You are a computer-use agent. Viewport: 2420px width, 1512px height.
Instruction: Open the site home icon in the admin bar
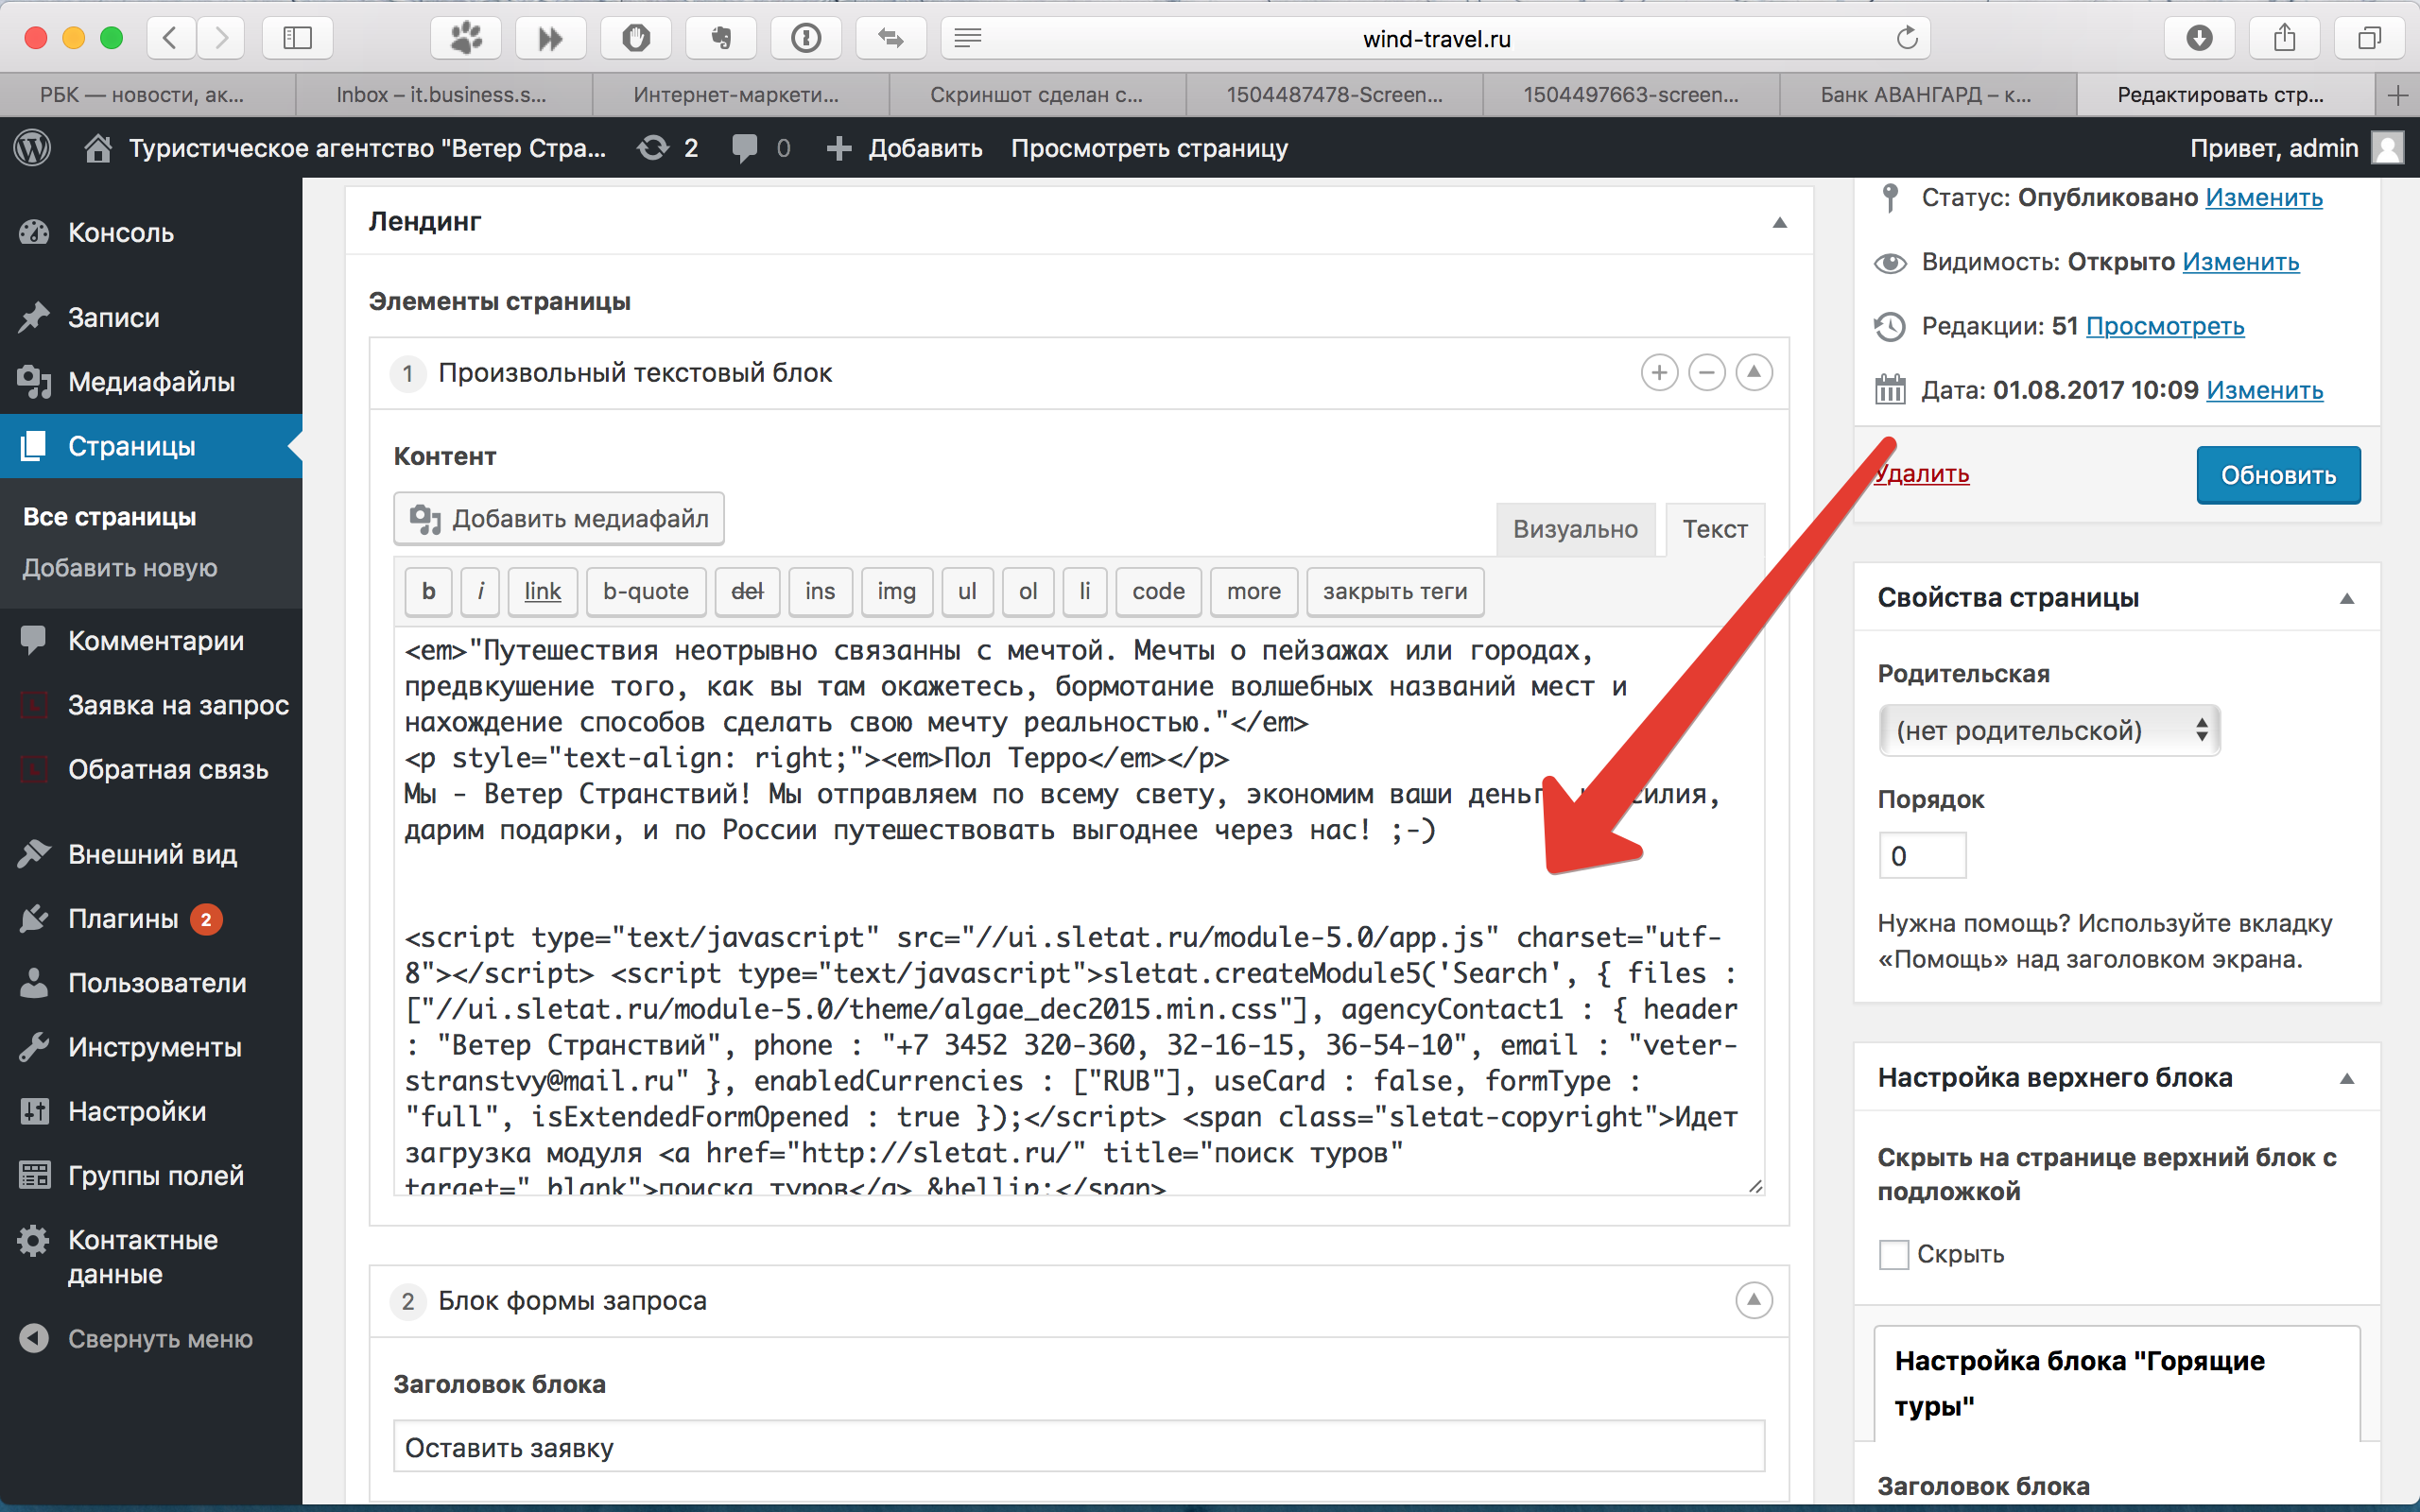(x=97, y=148)
